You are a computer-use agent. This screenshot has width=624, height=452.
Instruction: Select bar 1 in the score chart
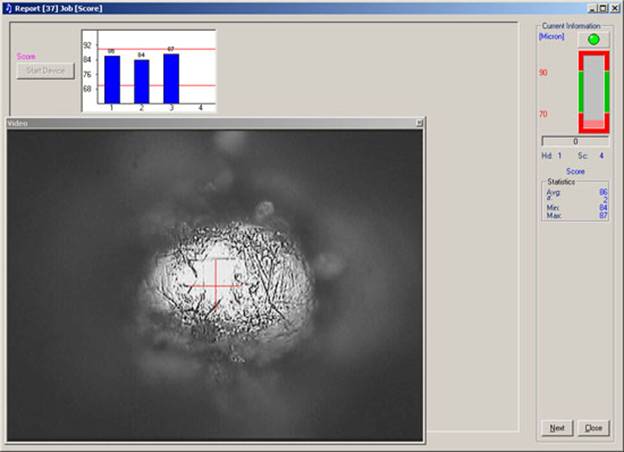pos(112,78)
